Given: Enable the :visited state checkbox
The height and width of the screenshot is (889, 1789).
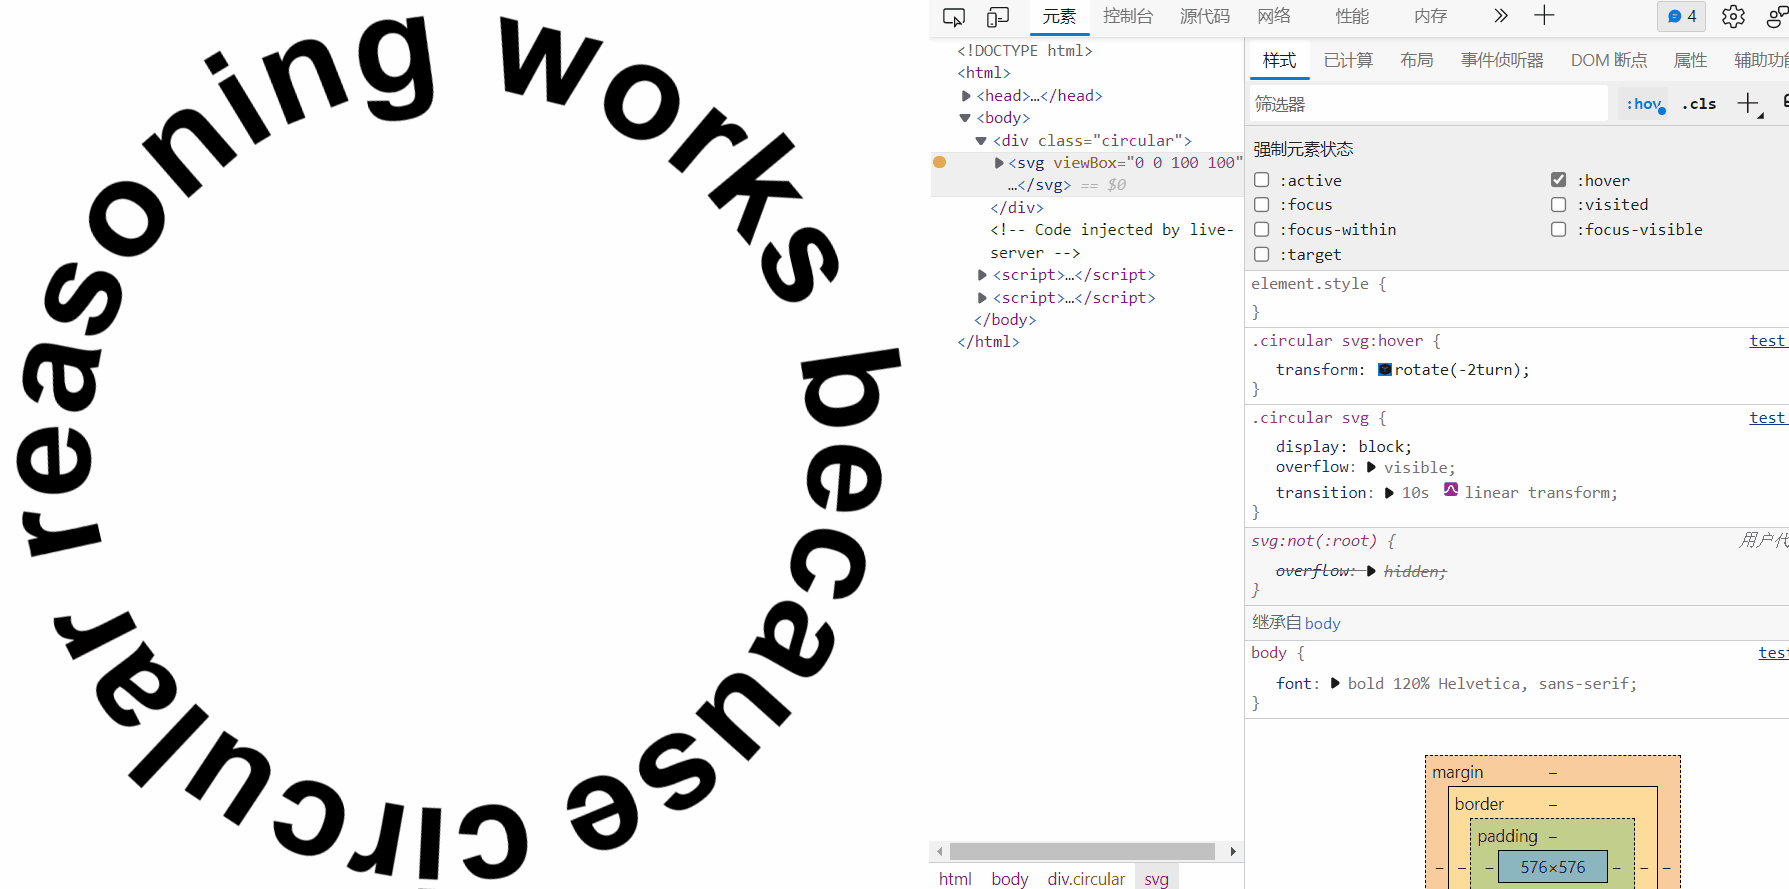Looking at the screenshot, I should coord(1558,204).
